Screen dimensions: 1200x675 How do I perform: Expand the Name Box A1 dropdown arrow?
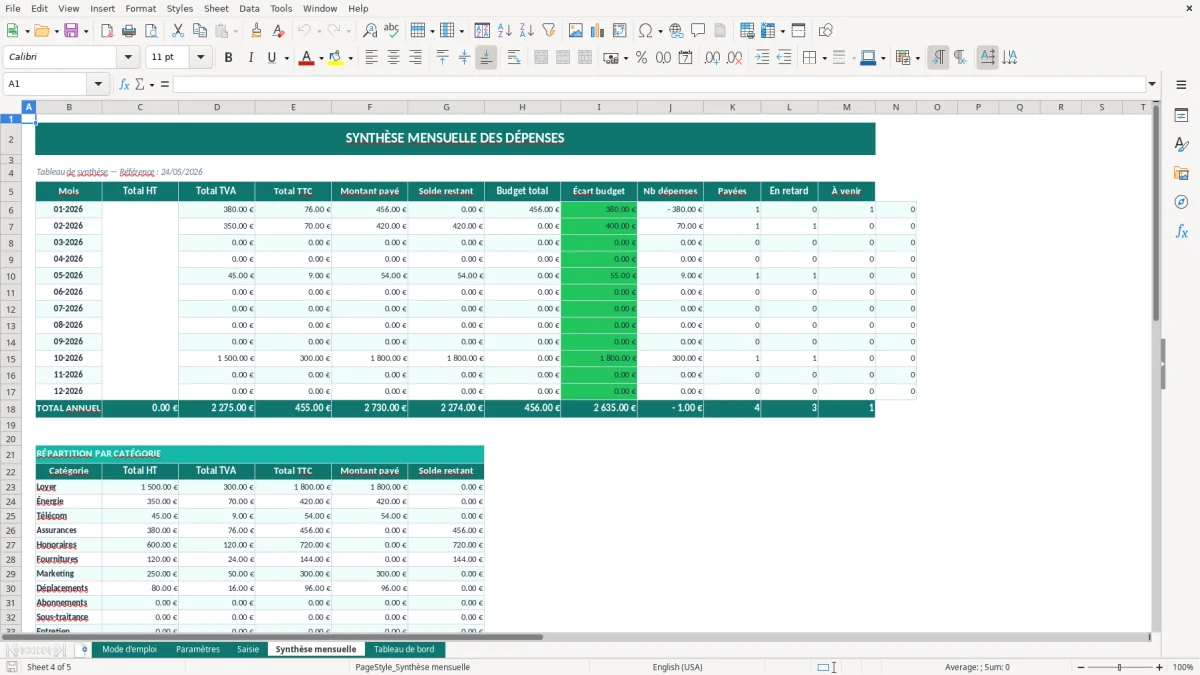coord(98,84)
